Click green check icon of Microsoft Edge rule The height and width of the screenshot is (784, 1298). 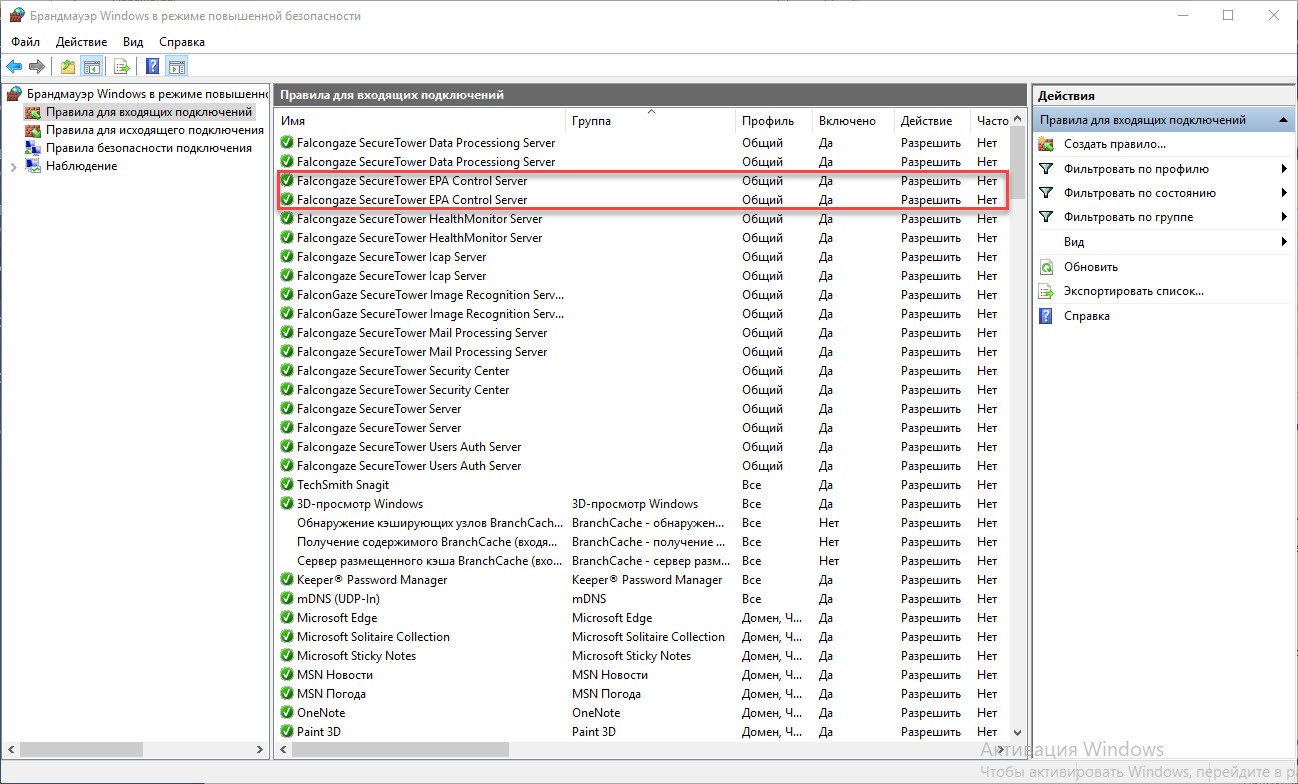point(287,618)
